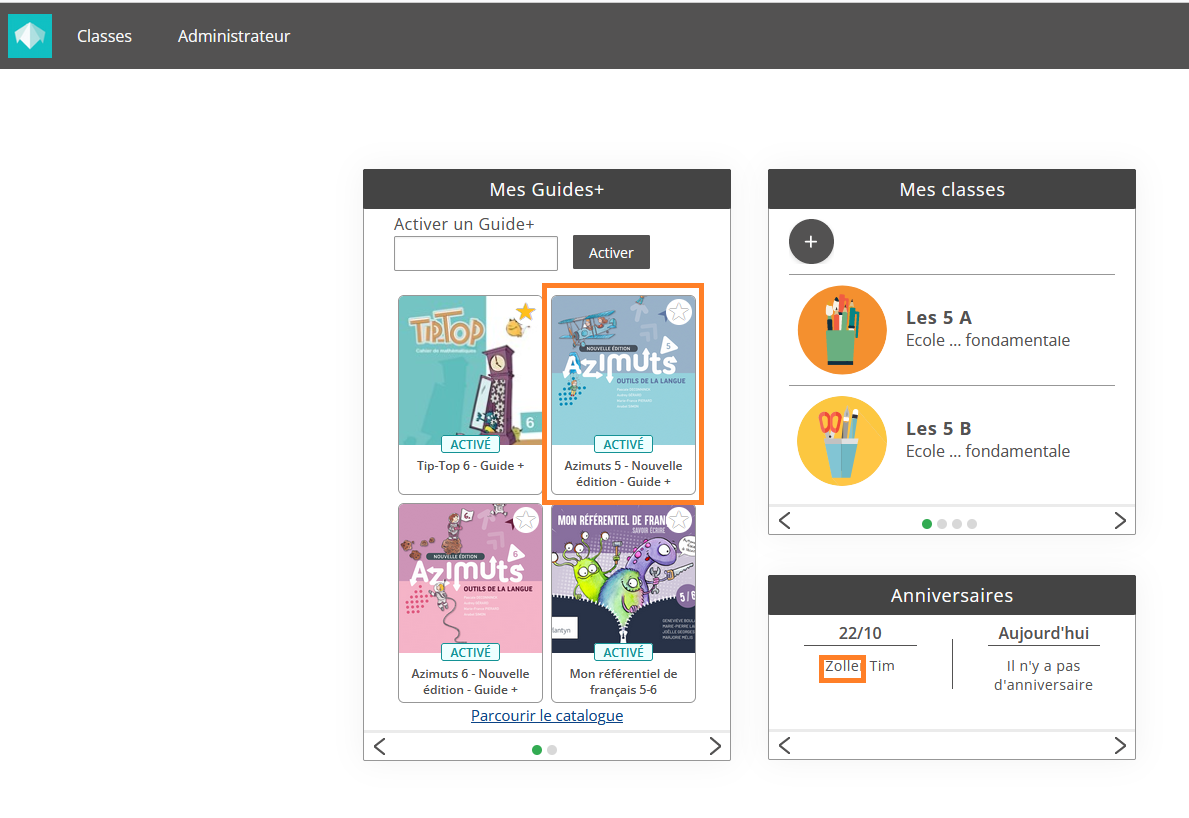Viewport: 1189px width, 818px height.
Task: Select the second page dot in Mes classes
Action: click(942, 524)
